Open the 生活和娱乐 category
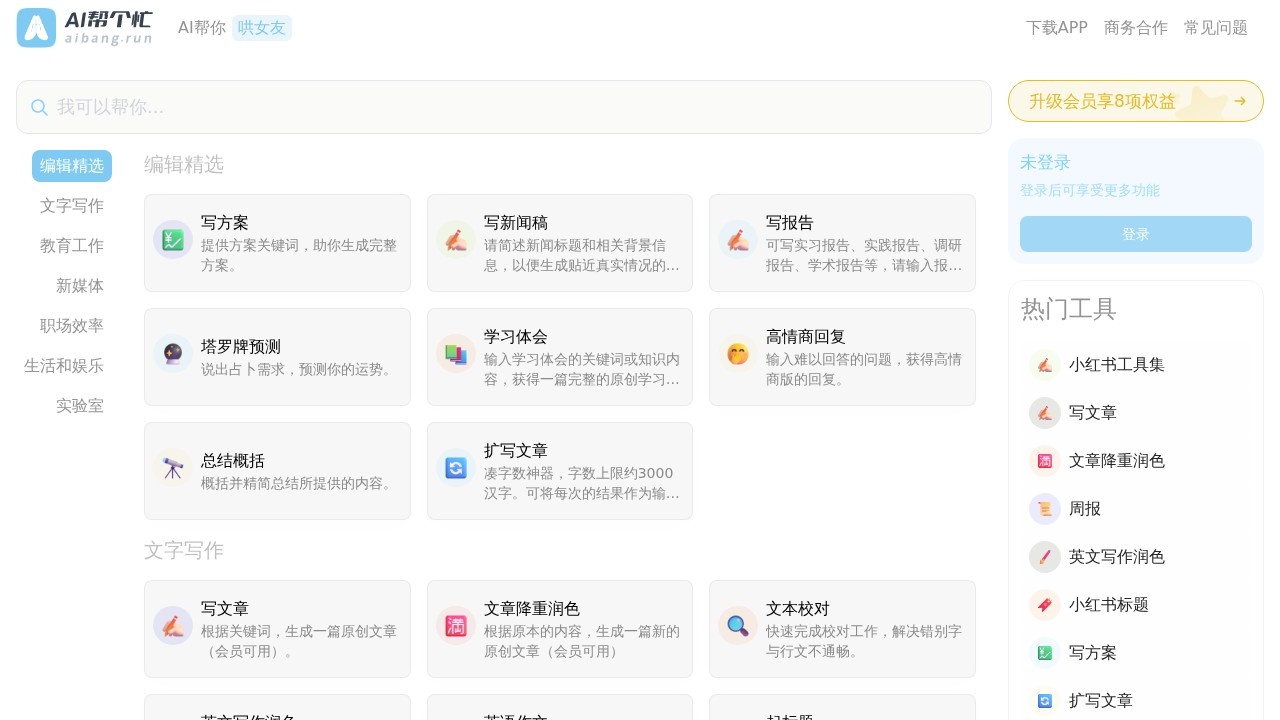Image resolution: width=1280 pixels, height=720 pixels. pyautogui.click(x=64, y=366)
